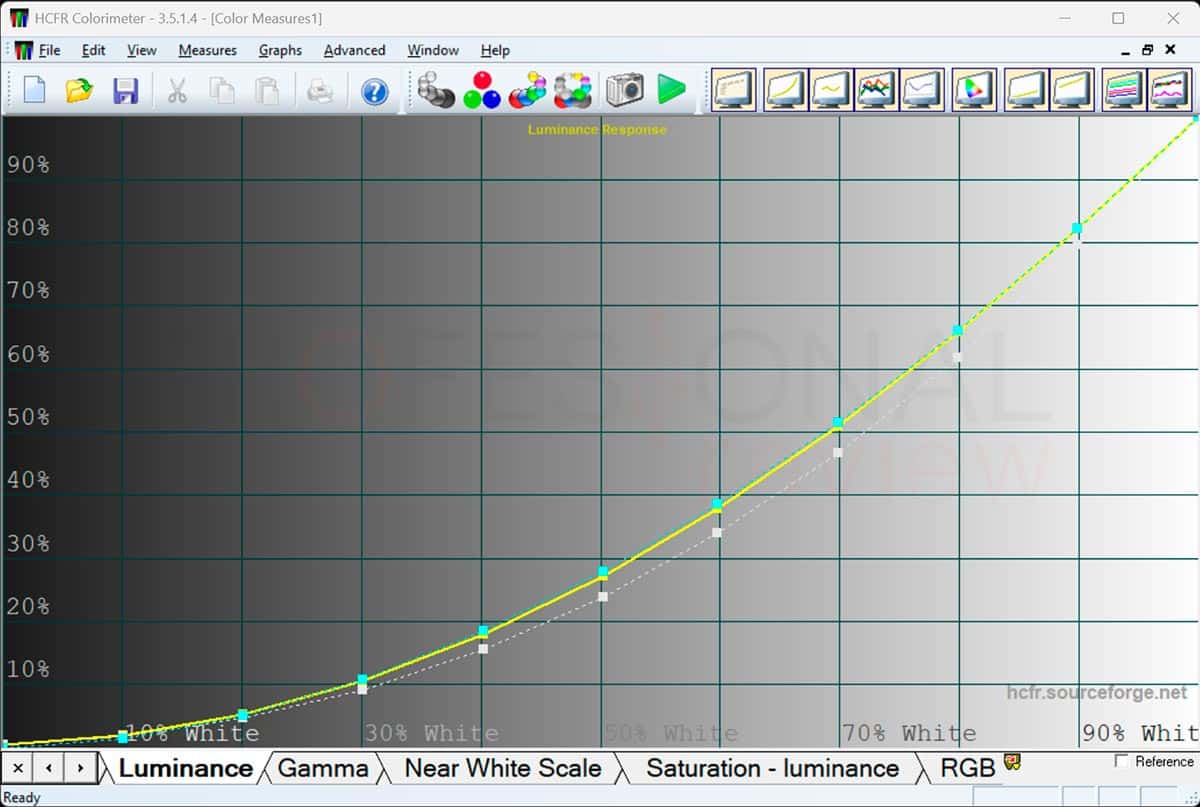Measure gray scale with gray spheres icon
The height and width of the screenshot is (807, 1200).
(436, 90)
